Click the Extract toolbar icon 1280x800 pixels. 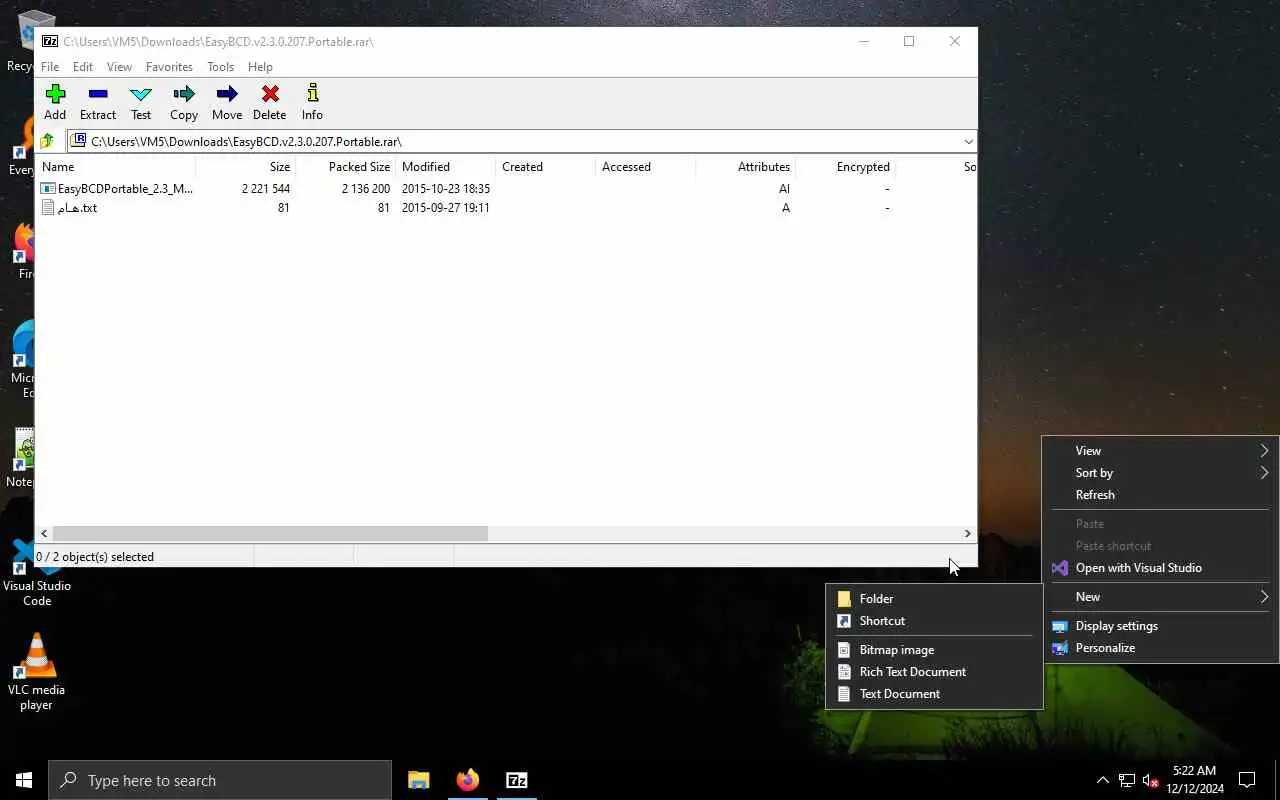pos(98,94)
